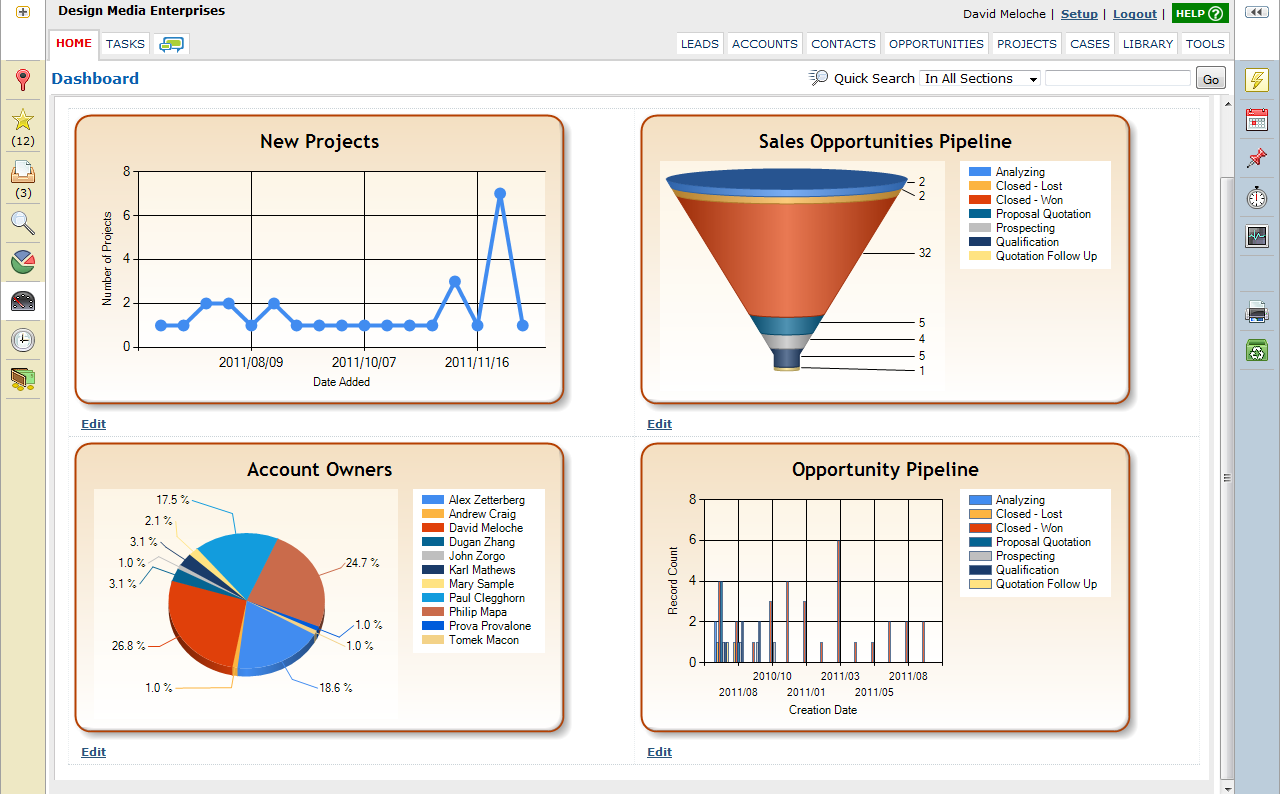Click the red map pin sidebar icon
Viewport: 1280px width, 794px height.
point(23,81)
